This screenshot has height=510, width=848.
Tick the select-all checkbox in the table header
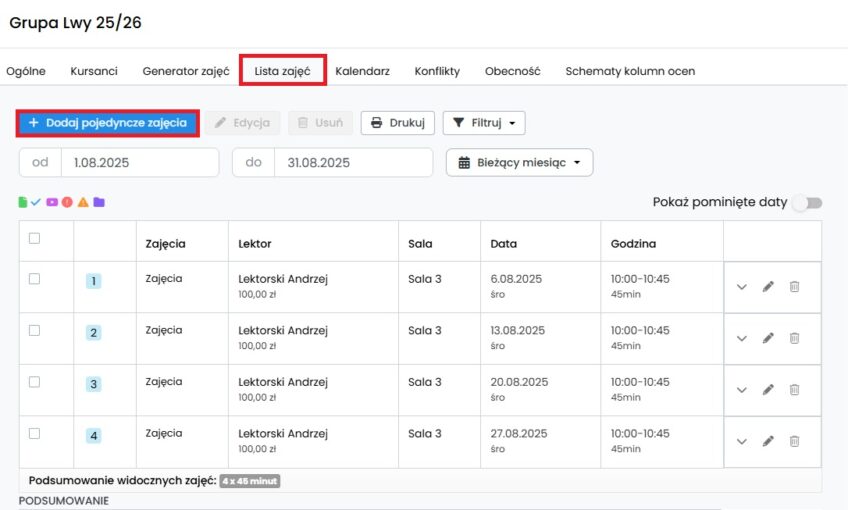(x=35, y=239)
